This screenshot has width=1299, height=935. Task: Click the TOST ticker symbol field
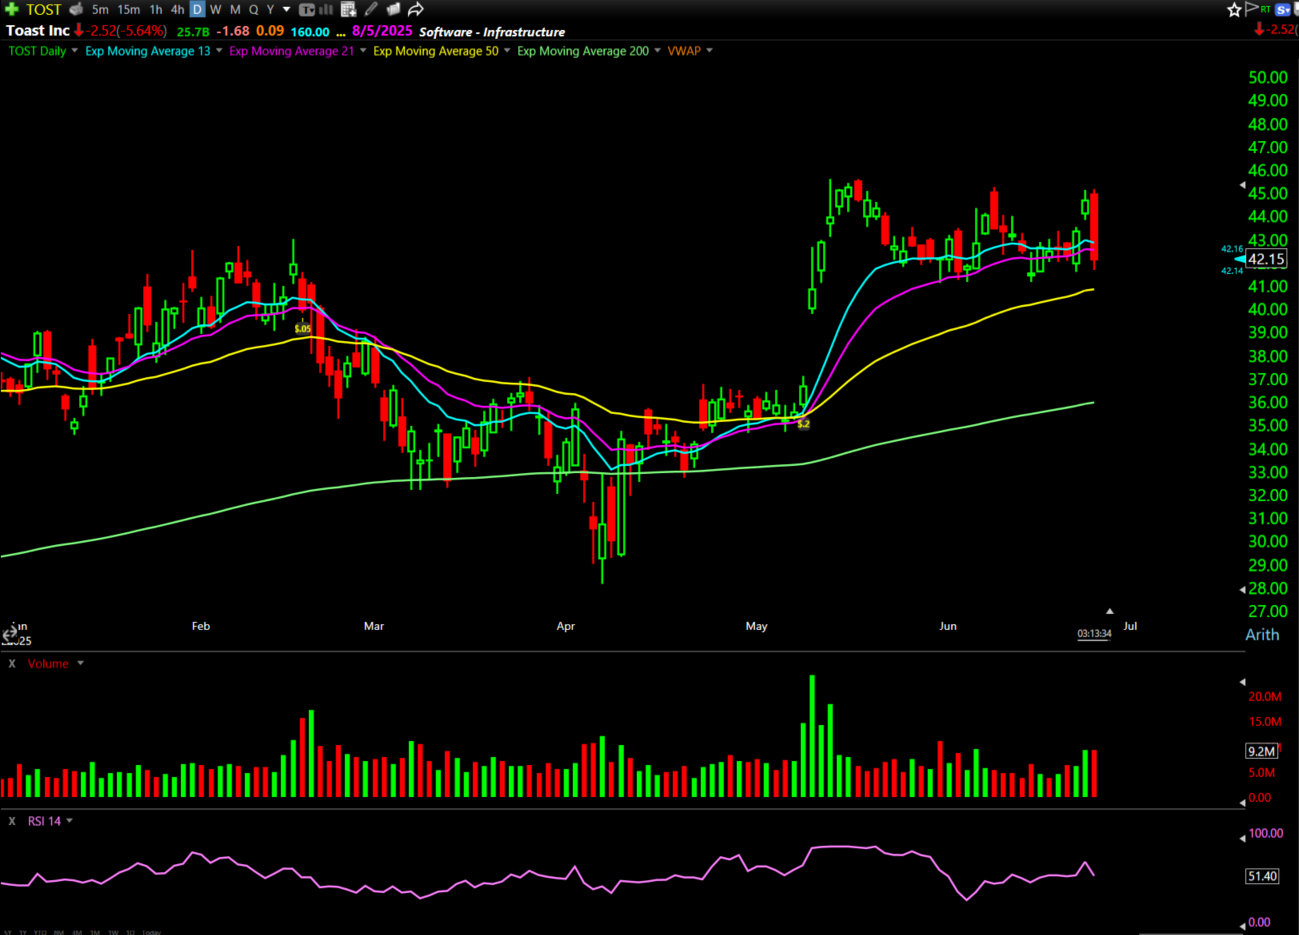pyautogui.click(x=43, y=9)
